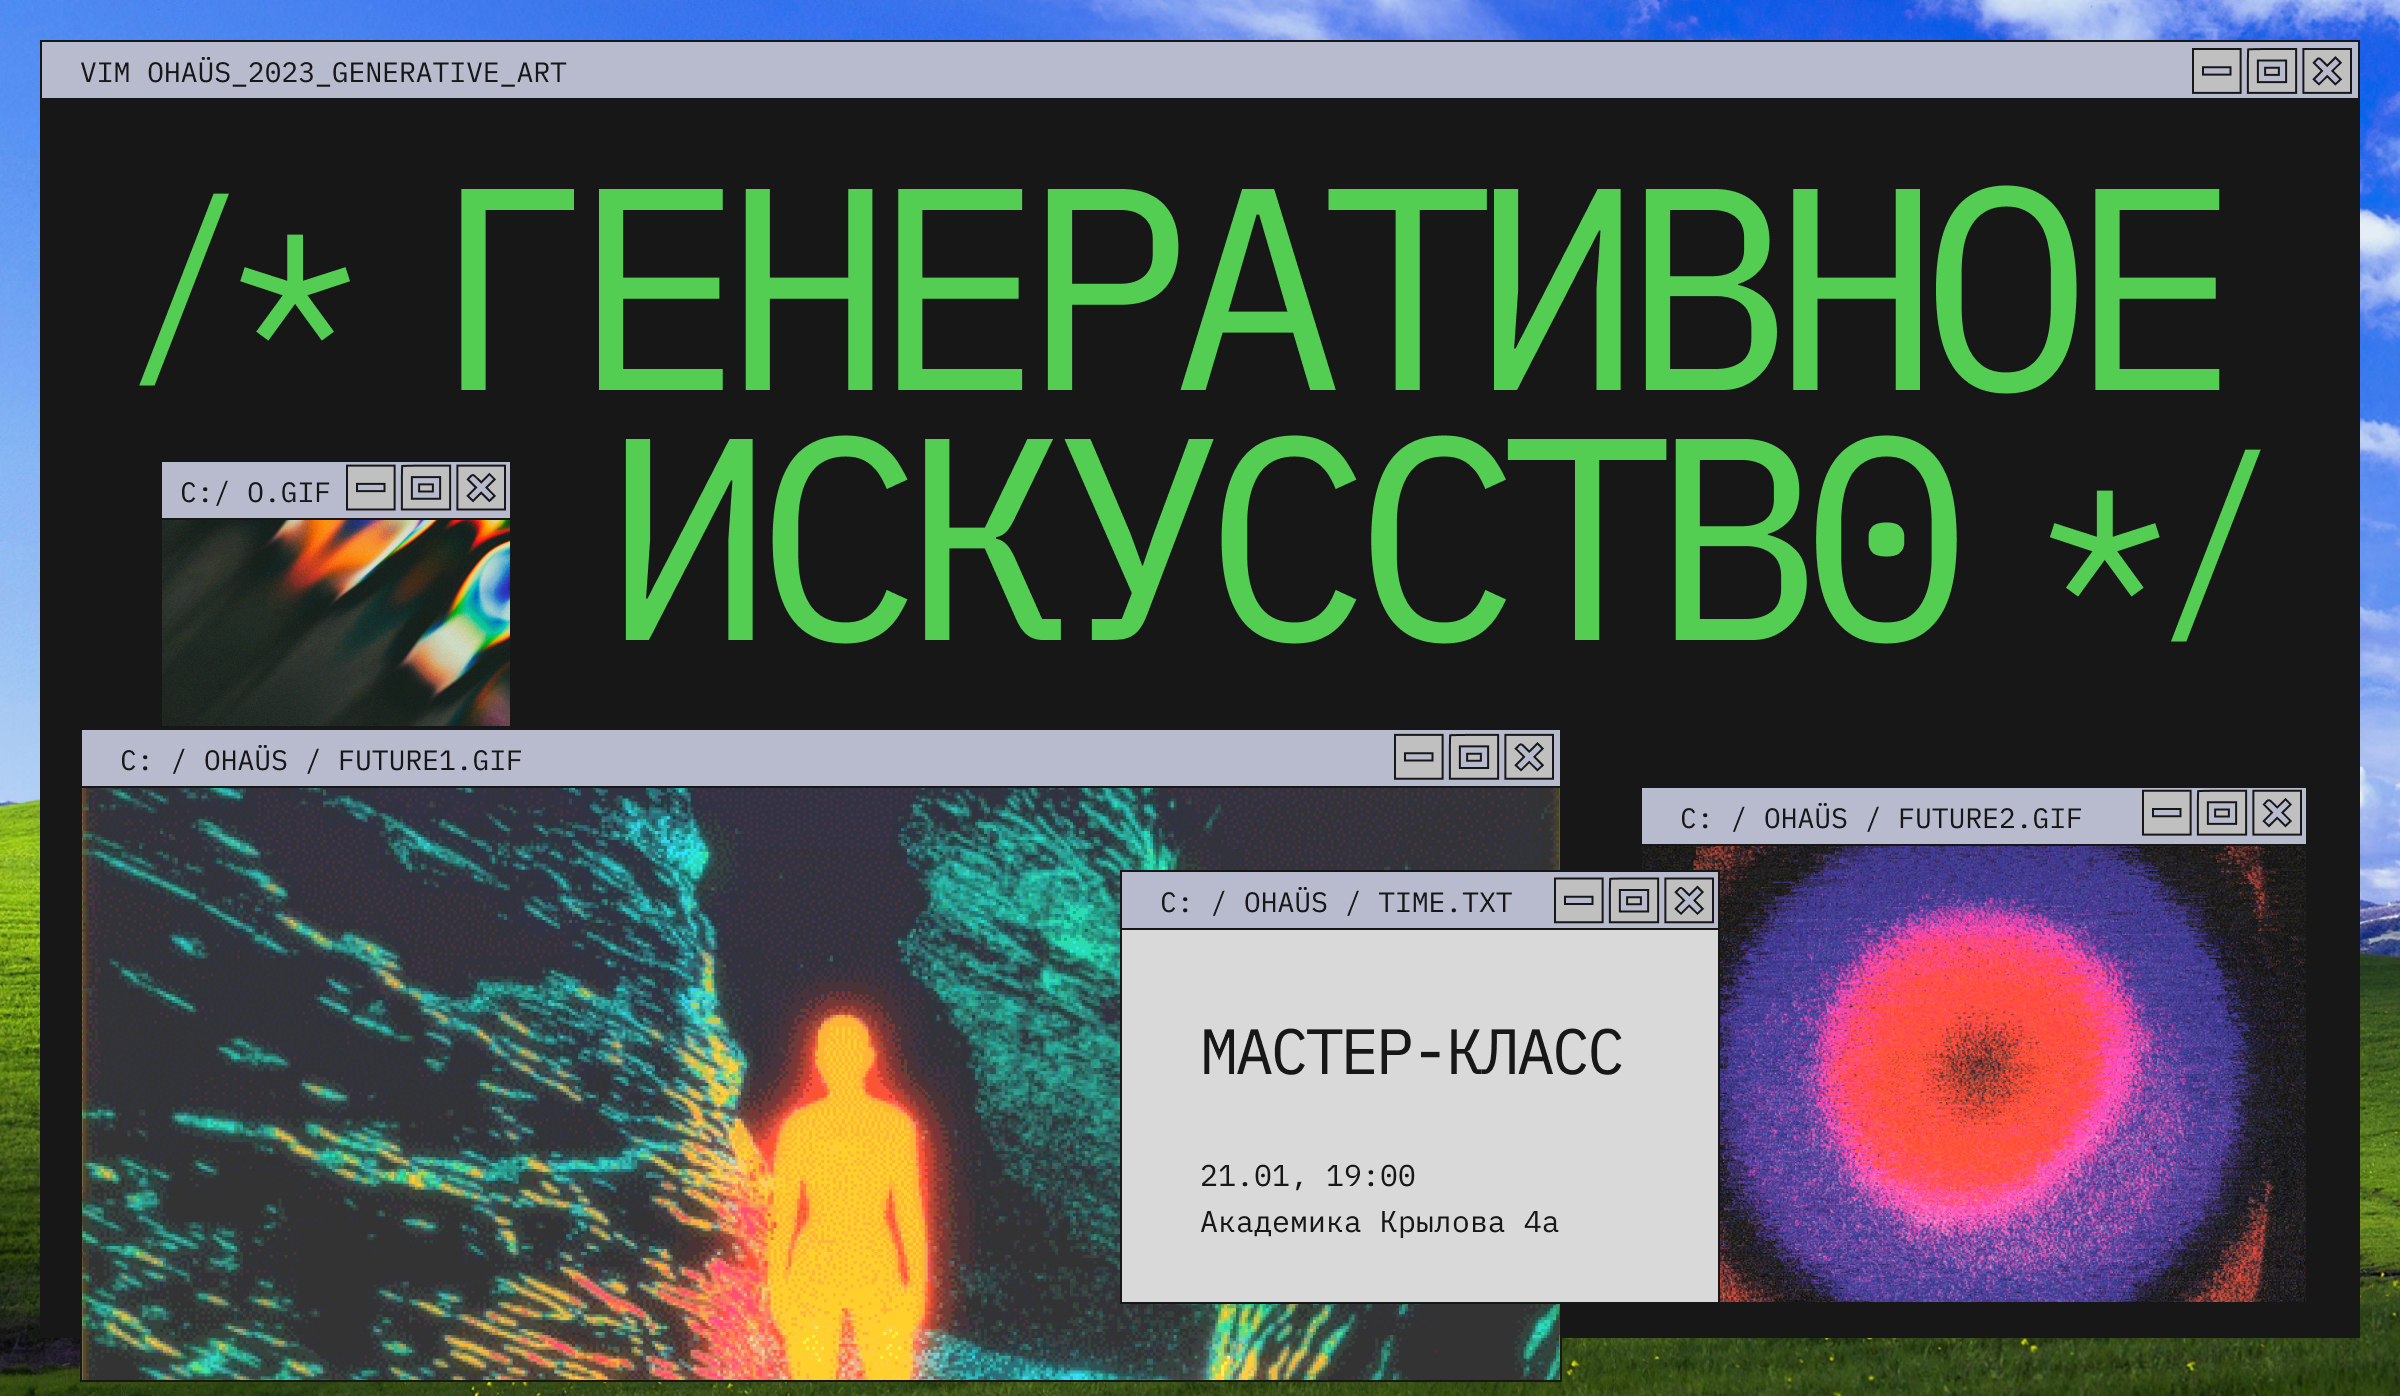This screenshot has width=2400, height=1396.
Task: Click the МАСТЕР-КЛАСС heading text
Action: [x=1411, y=1053]
